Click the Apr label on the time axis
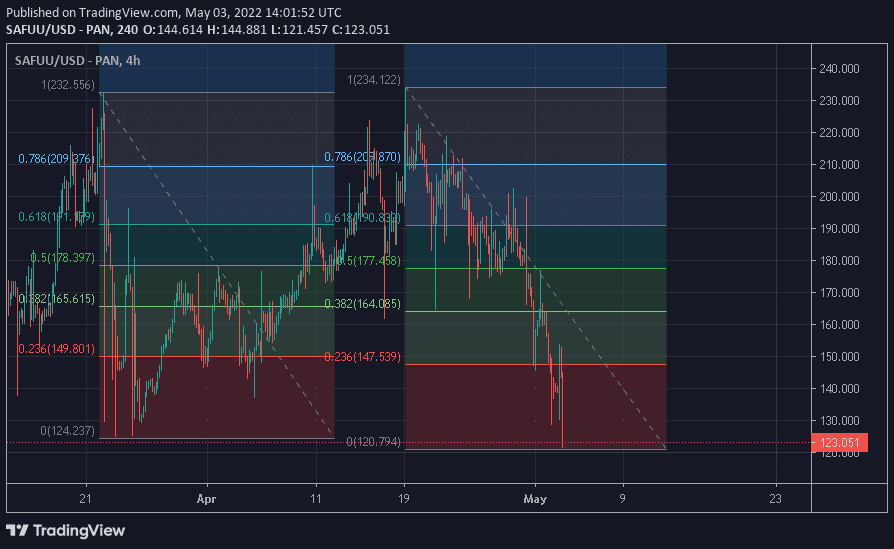894x549 pixels. [206, 497]
